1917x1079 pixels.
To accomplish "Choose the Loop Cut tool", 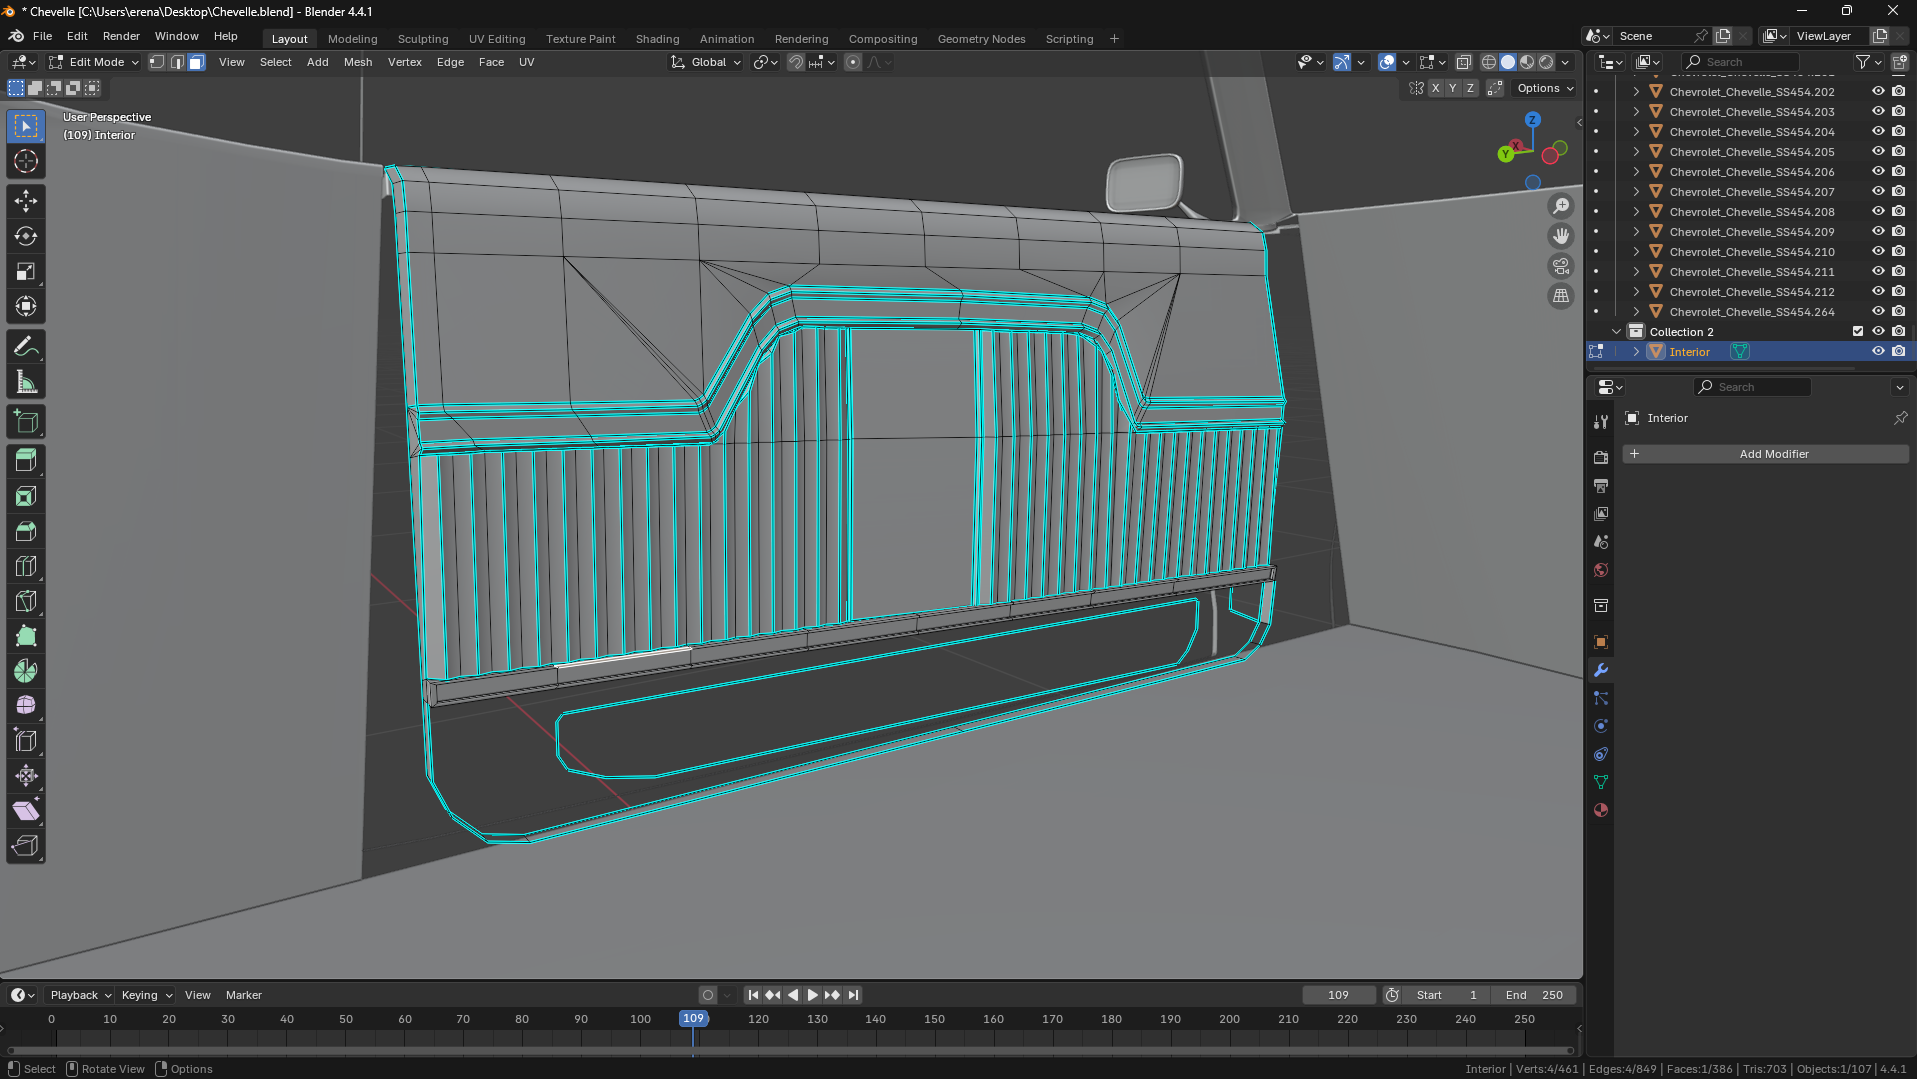I will click(x=26, y=566).
